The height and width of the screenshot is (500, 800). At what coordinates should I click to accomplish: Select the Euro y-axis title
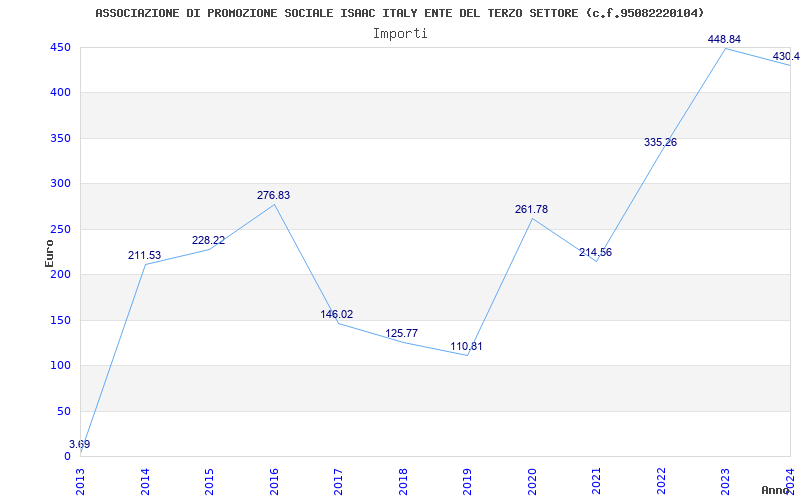49,253
